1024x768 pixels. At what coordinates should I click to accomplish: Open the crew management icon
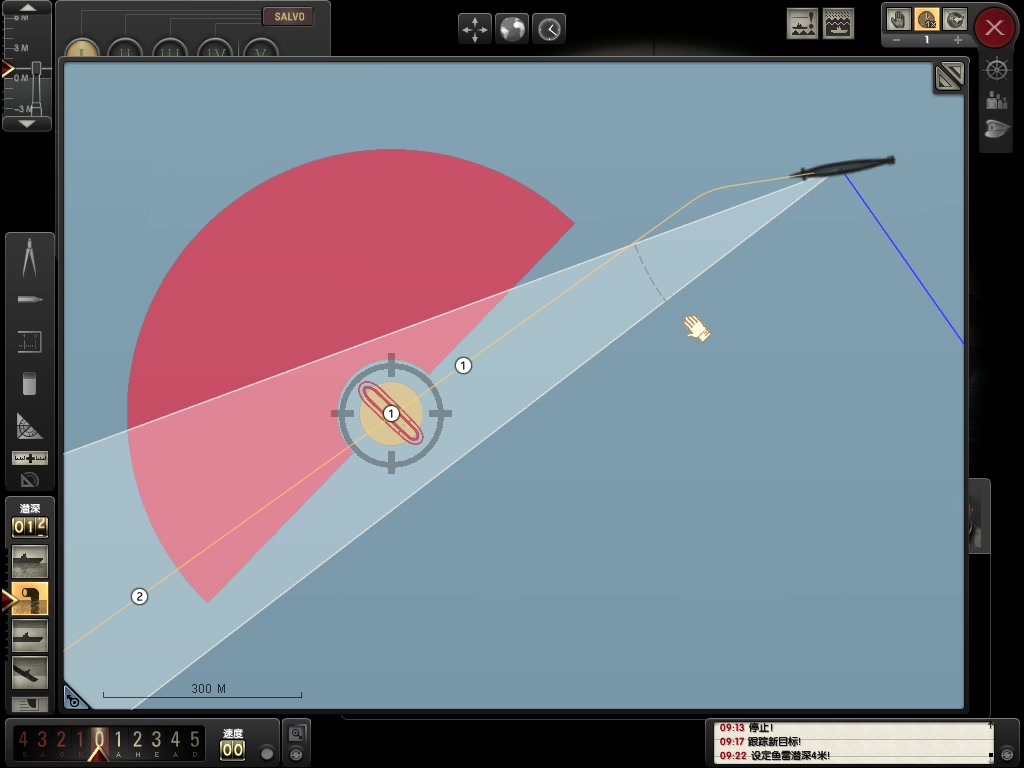click(x=996, y=99)
